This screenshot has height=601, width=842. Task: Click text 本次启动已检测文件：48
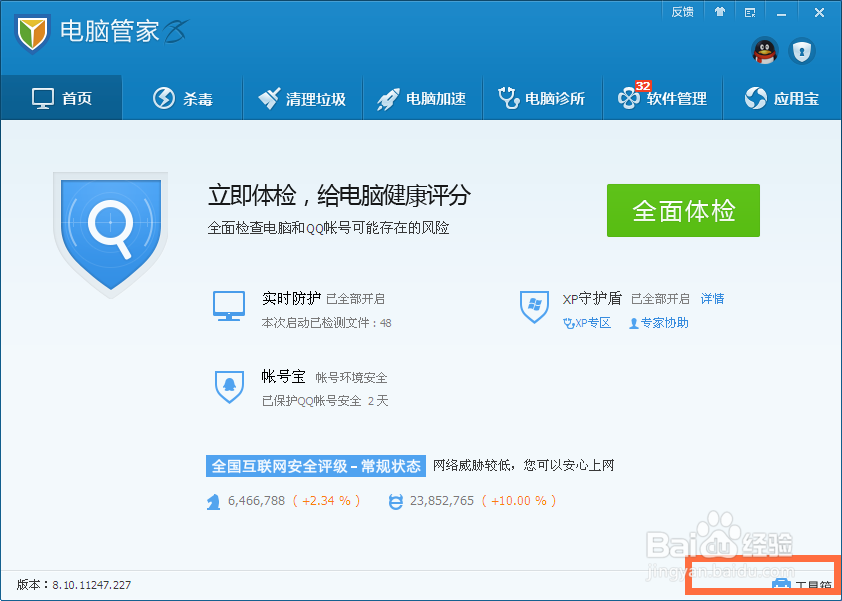326,323
